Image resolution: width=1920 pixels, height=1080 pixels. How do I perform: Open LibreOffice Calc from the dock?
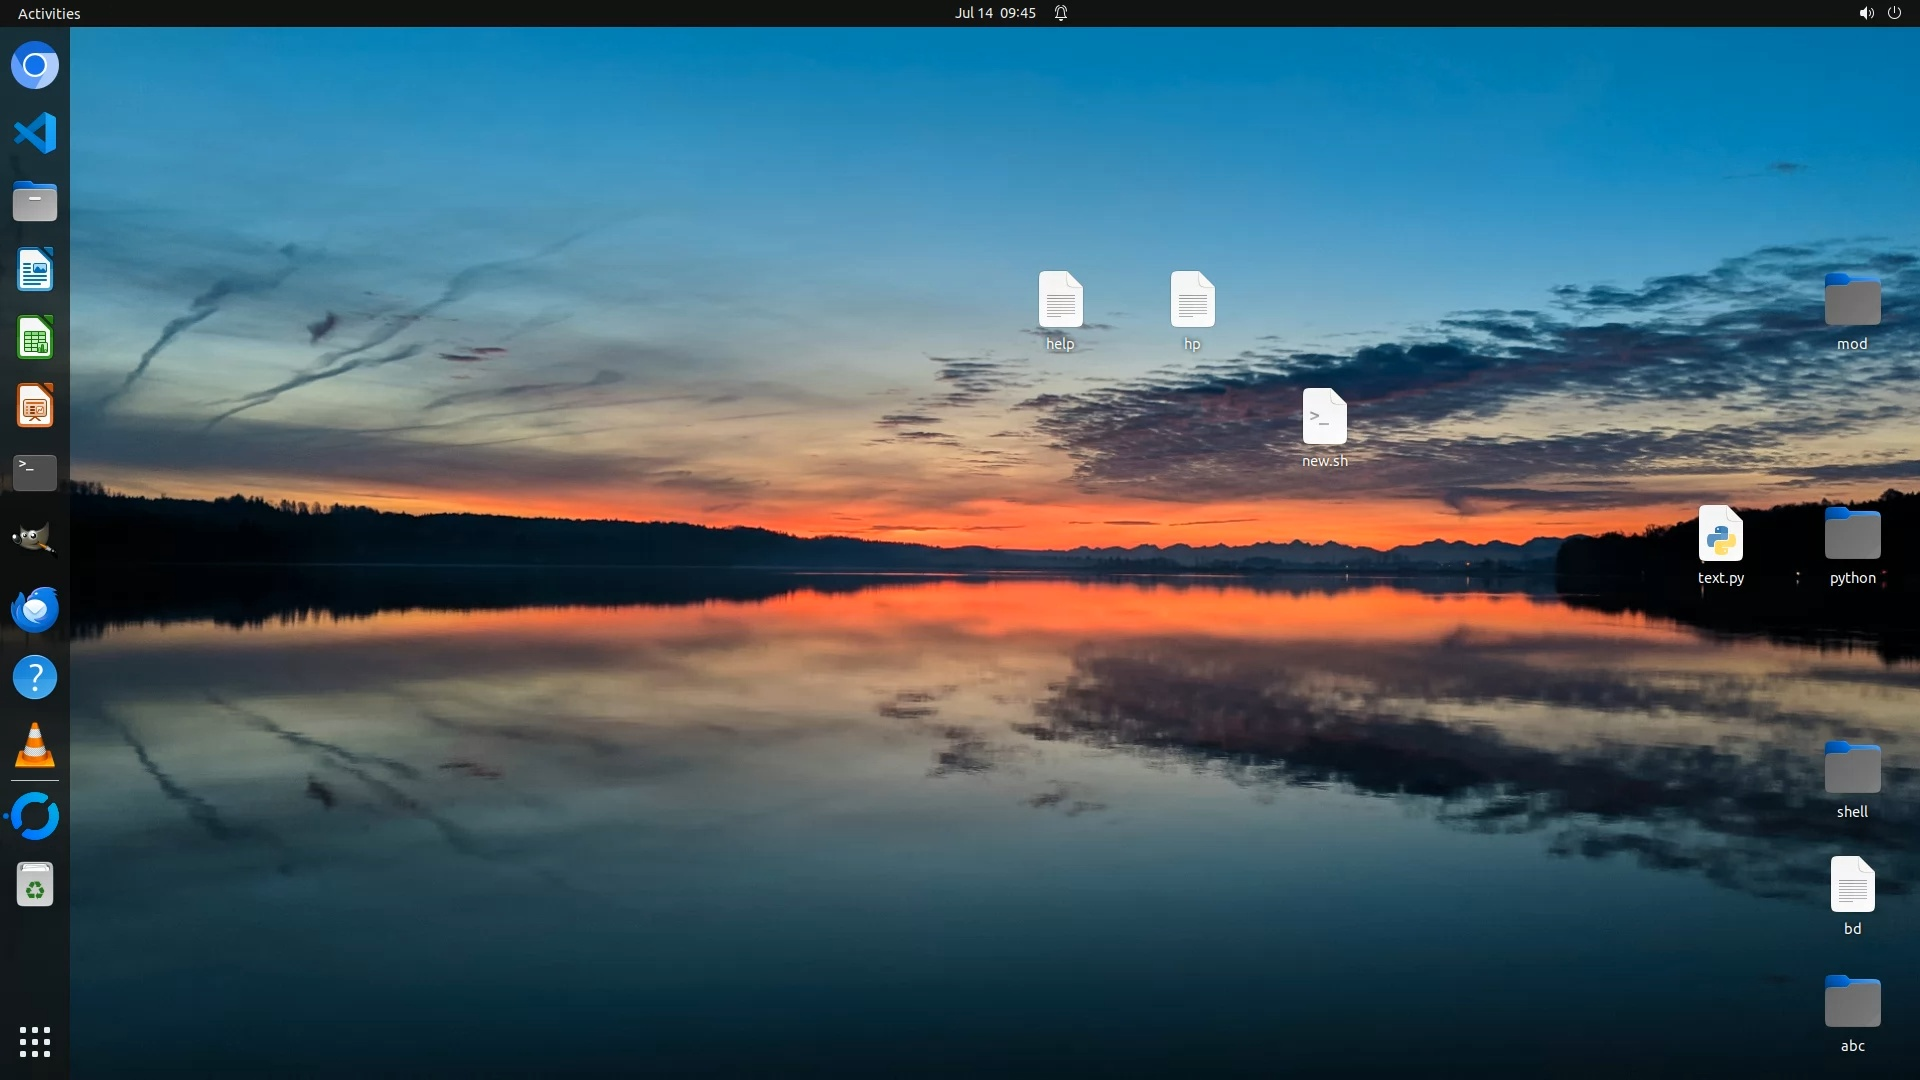coord(35,338)
